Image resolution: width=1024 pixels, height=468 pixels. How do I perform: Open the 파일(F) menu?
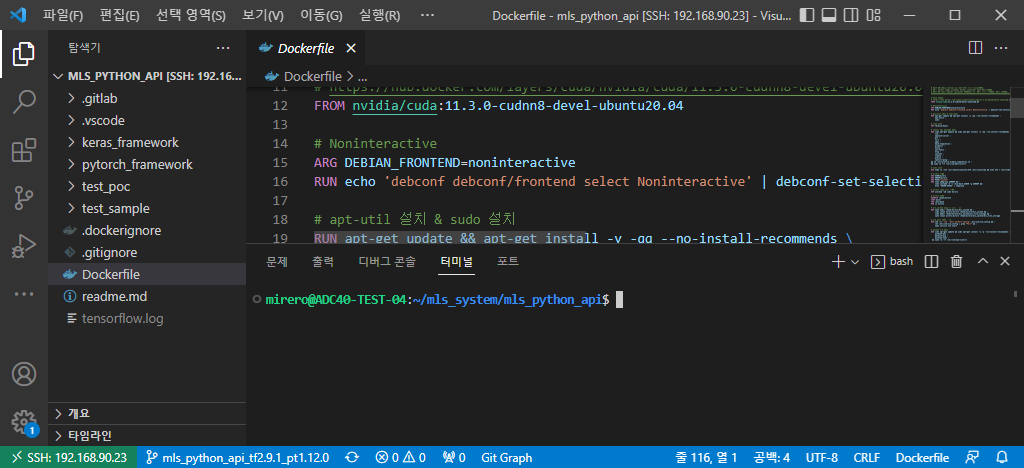[x=63, y=14]
